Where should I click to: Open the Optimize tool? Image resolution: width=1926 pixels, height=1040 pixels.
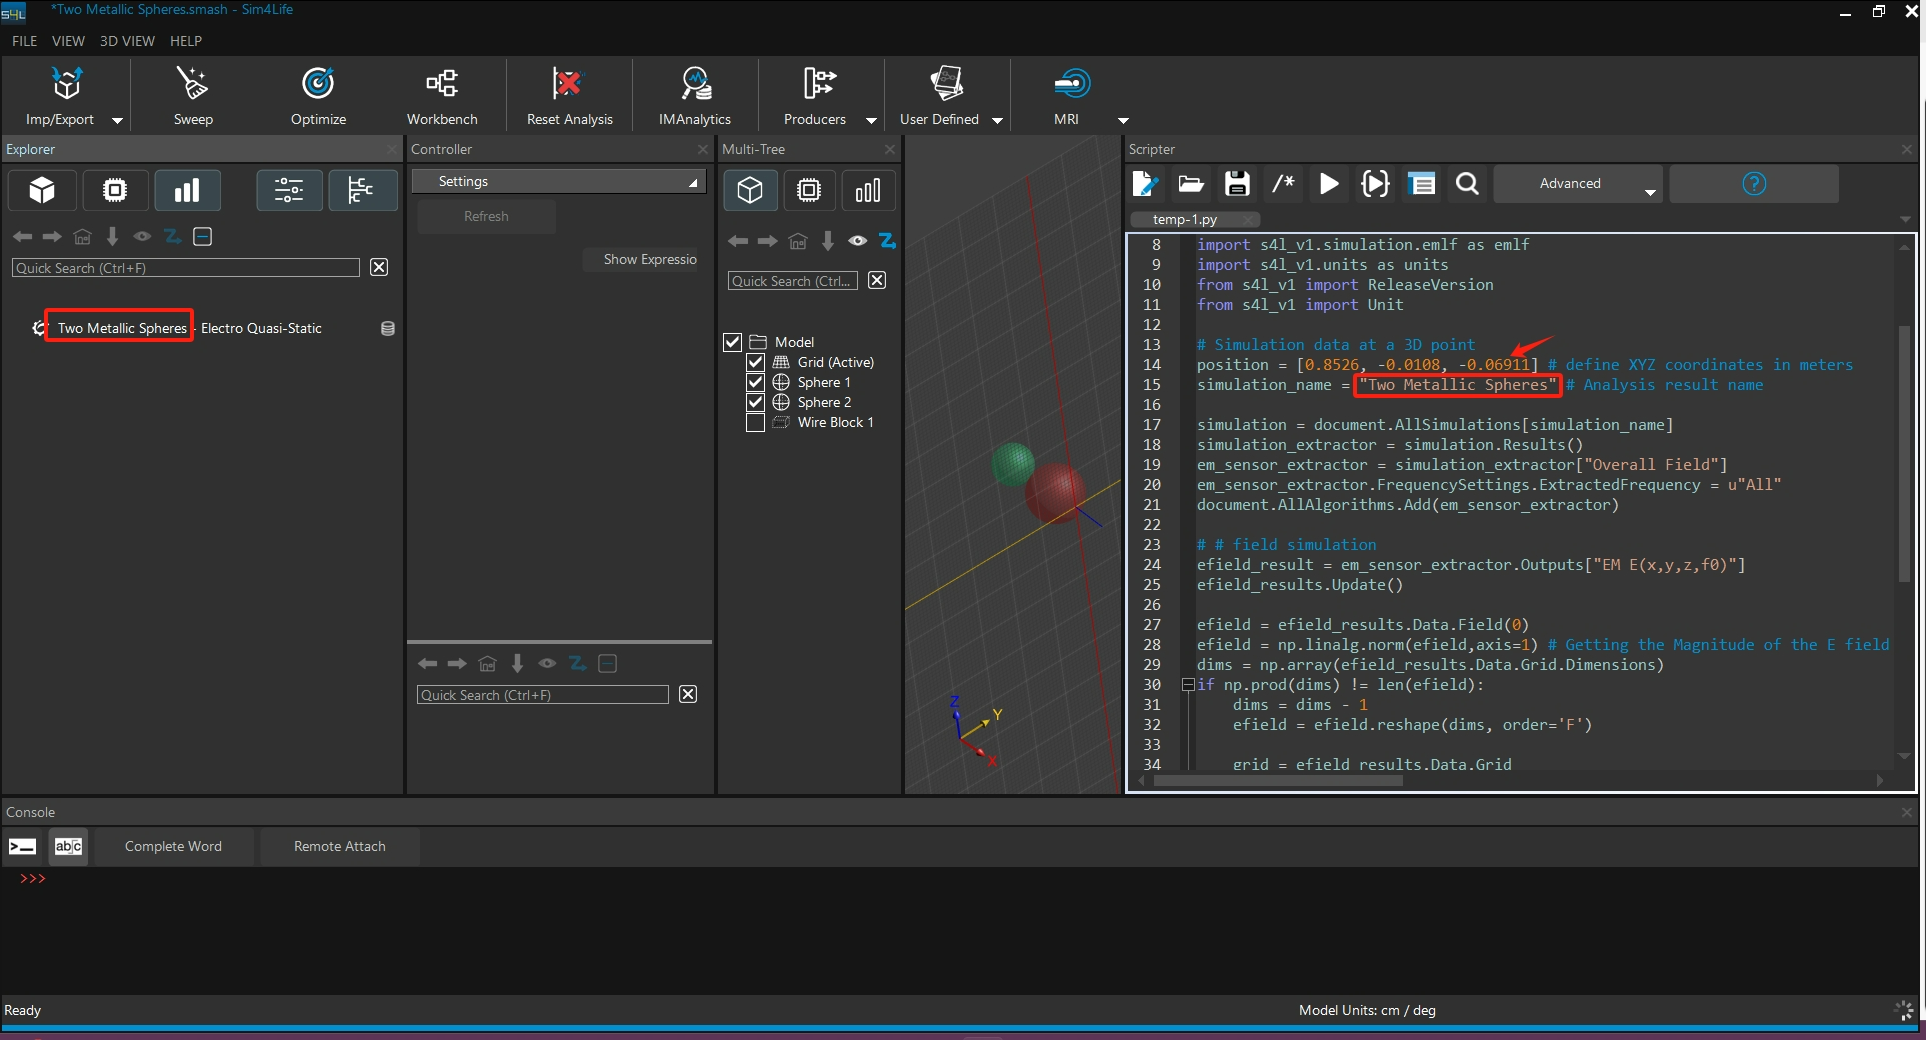[318, 84]
